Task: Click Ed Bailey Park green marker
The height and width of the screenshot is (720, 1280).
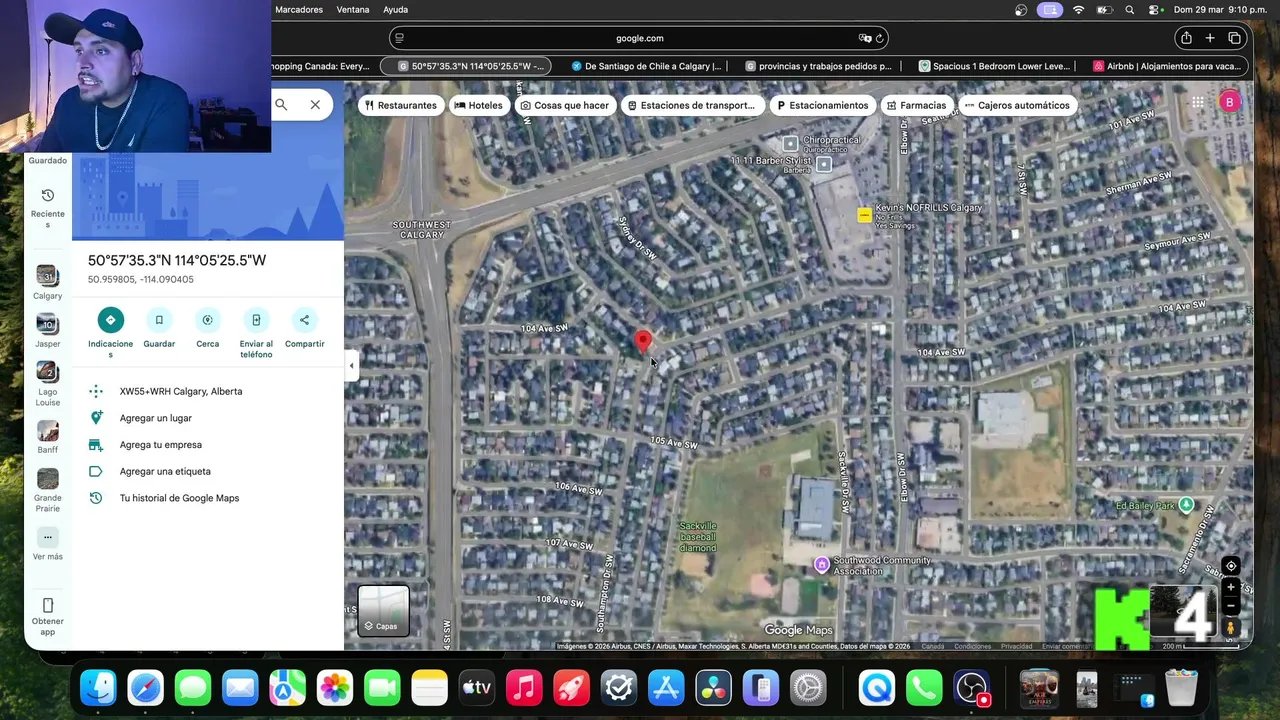Action: 1186,505
